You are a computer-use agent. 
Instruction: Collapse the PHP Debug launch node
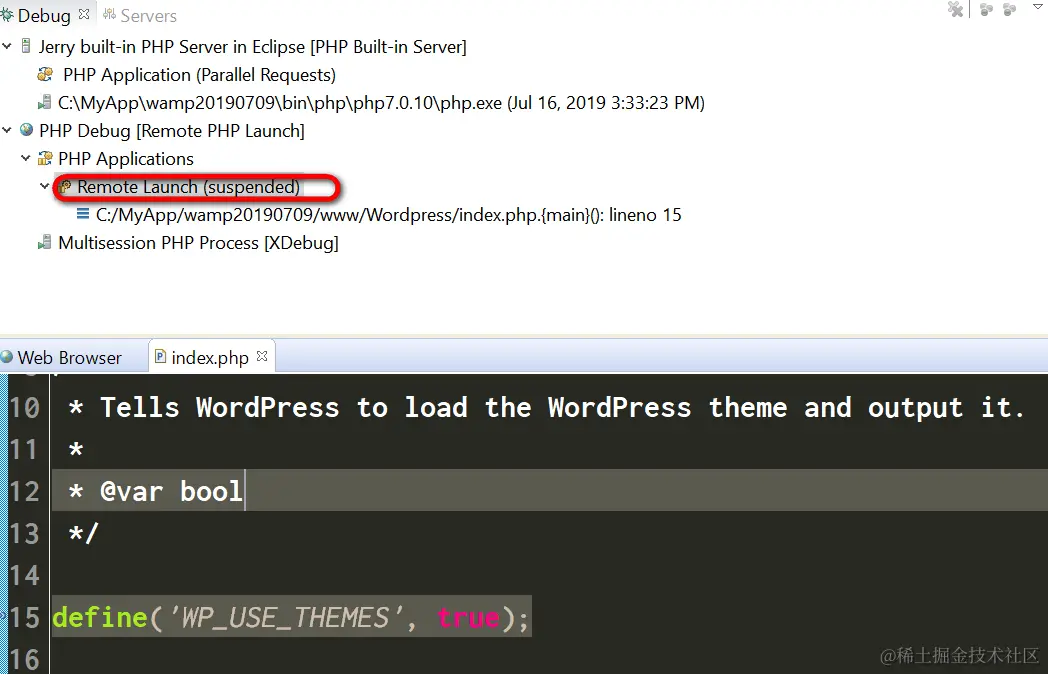pos(7,130)
